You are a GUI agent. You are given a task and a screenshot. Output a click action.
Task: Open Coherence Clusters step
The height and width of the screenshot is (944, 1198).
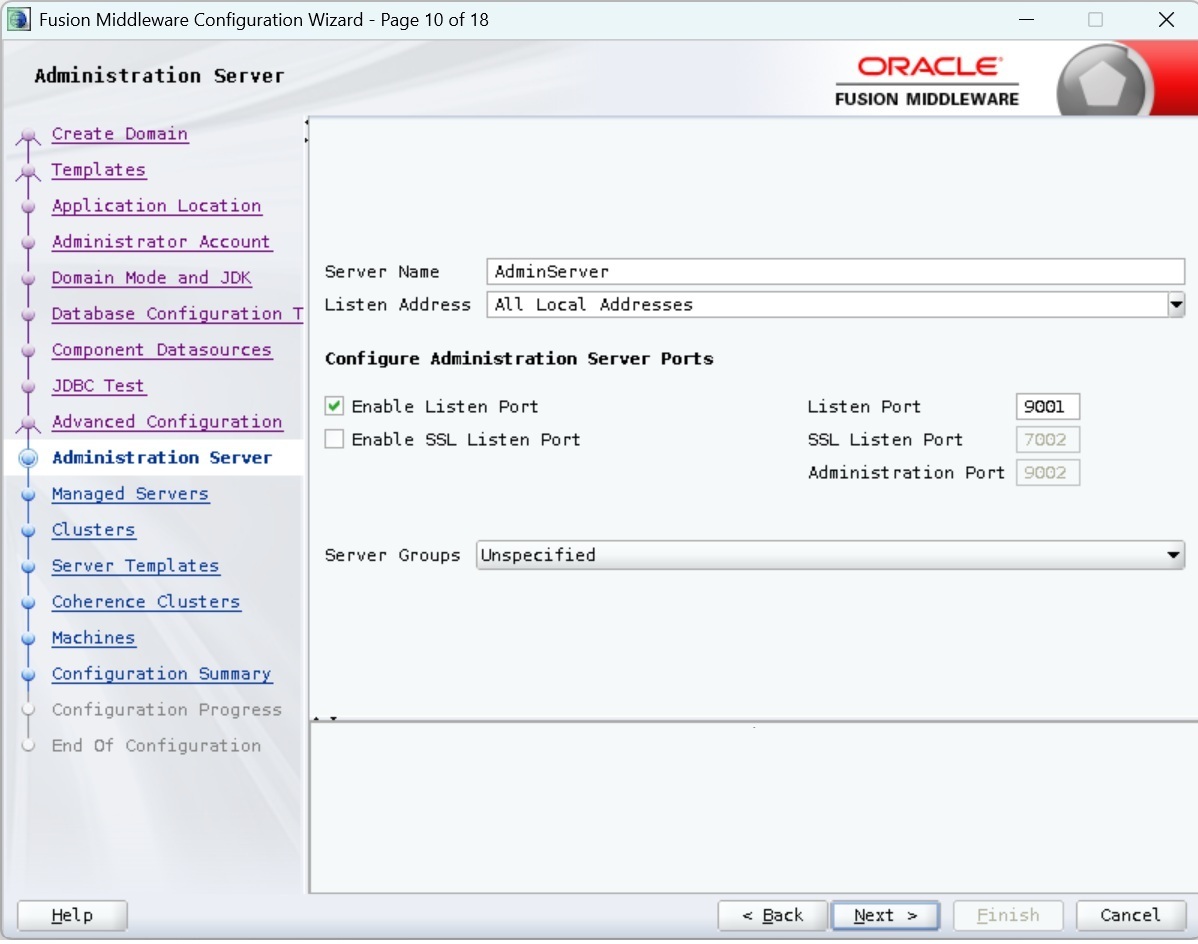(x=146, y=601)
